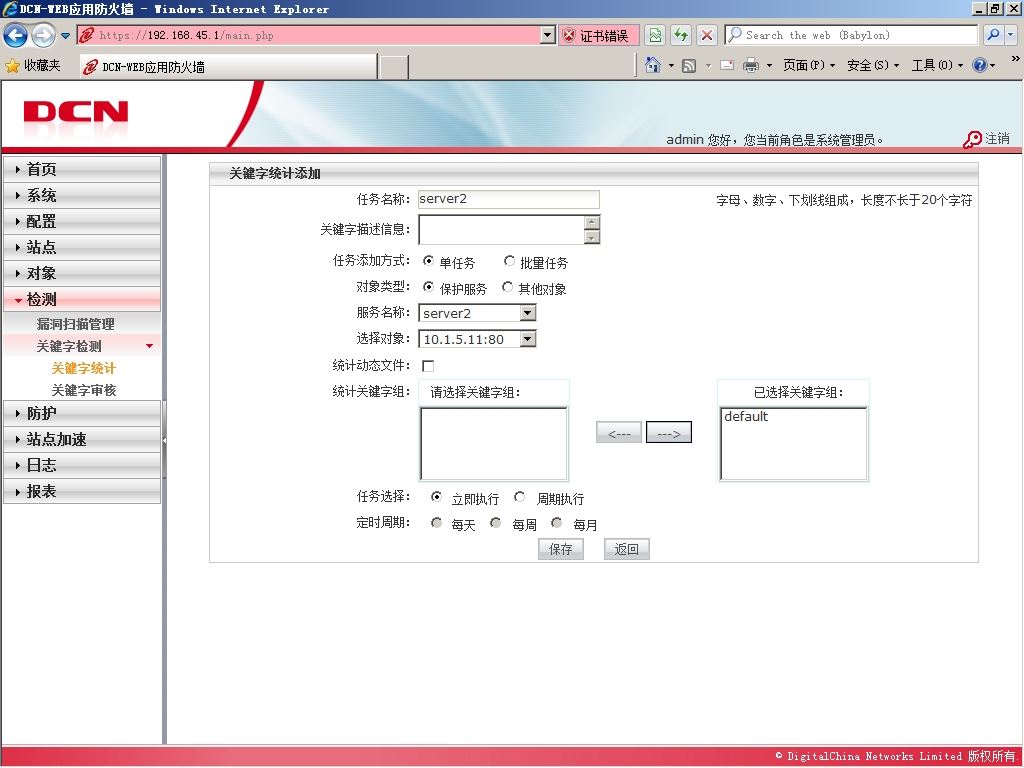Click the 任务名称 text field
This screenshot has width=1024, height=768.
tap(509, 199)
